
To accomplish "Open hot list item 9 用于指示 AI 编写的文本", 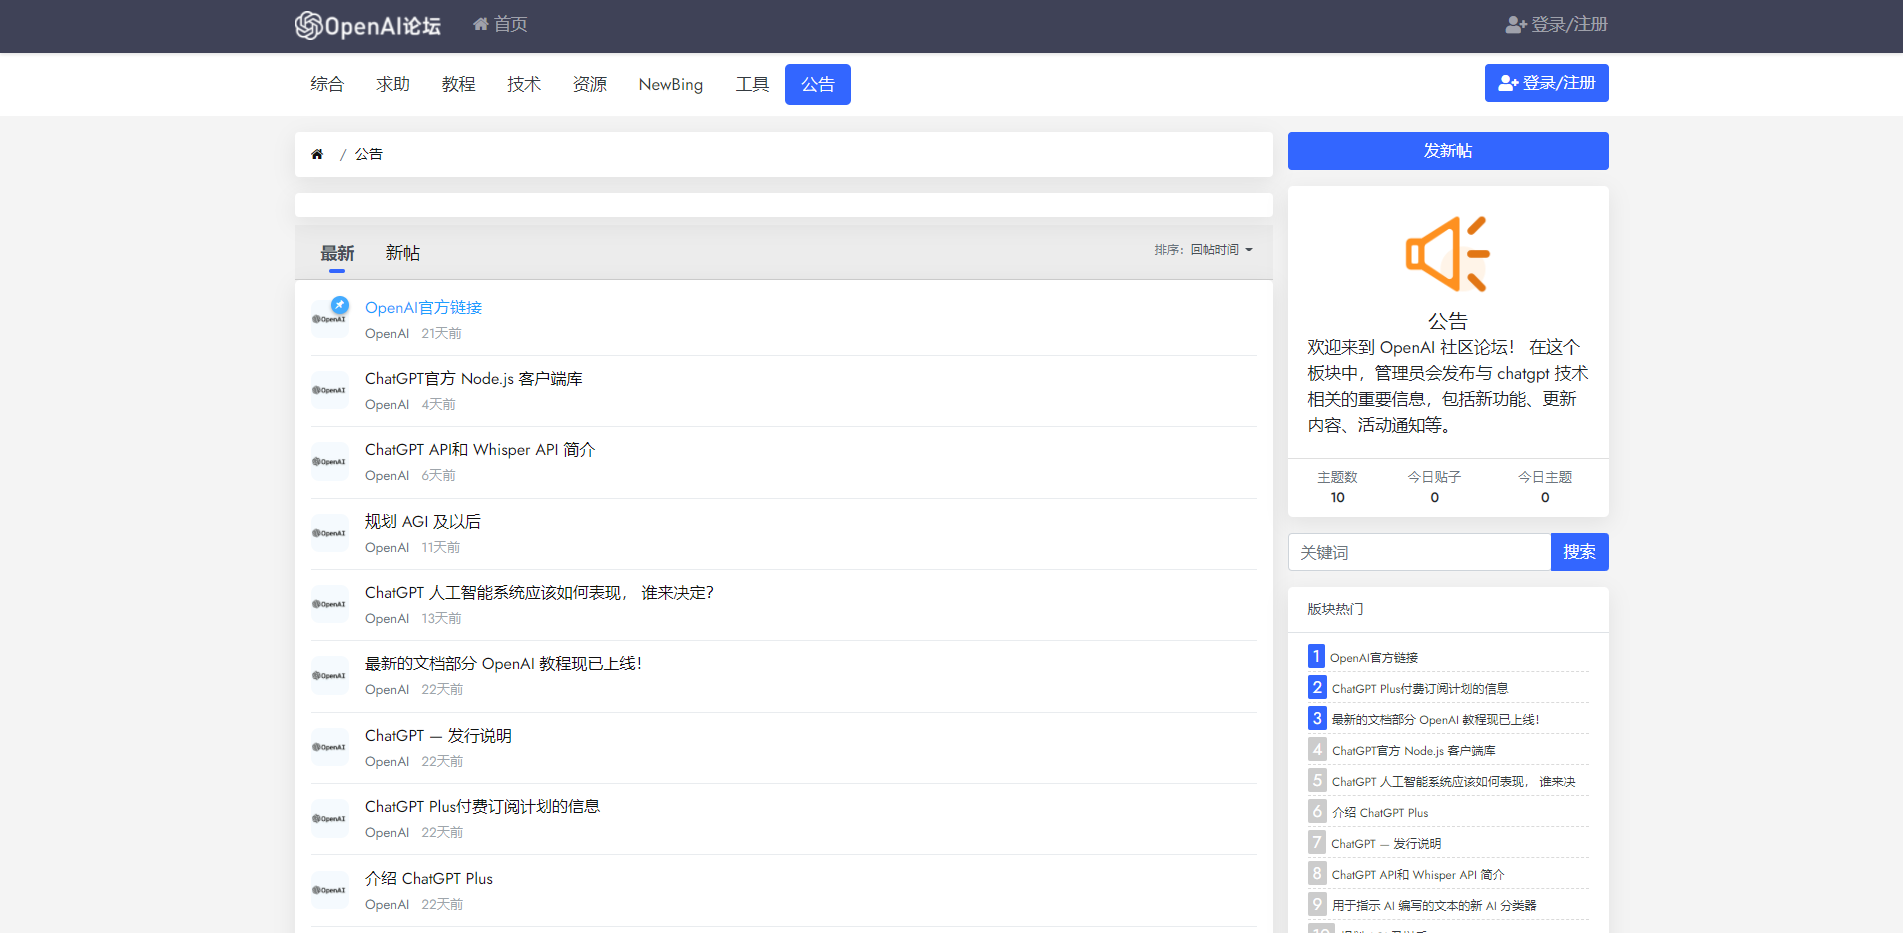I will click(x=1434, y=906).
